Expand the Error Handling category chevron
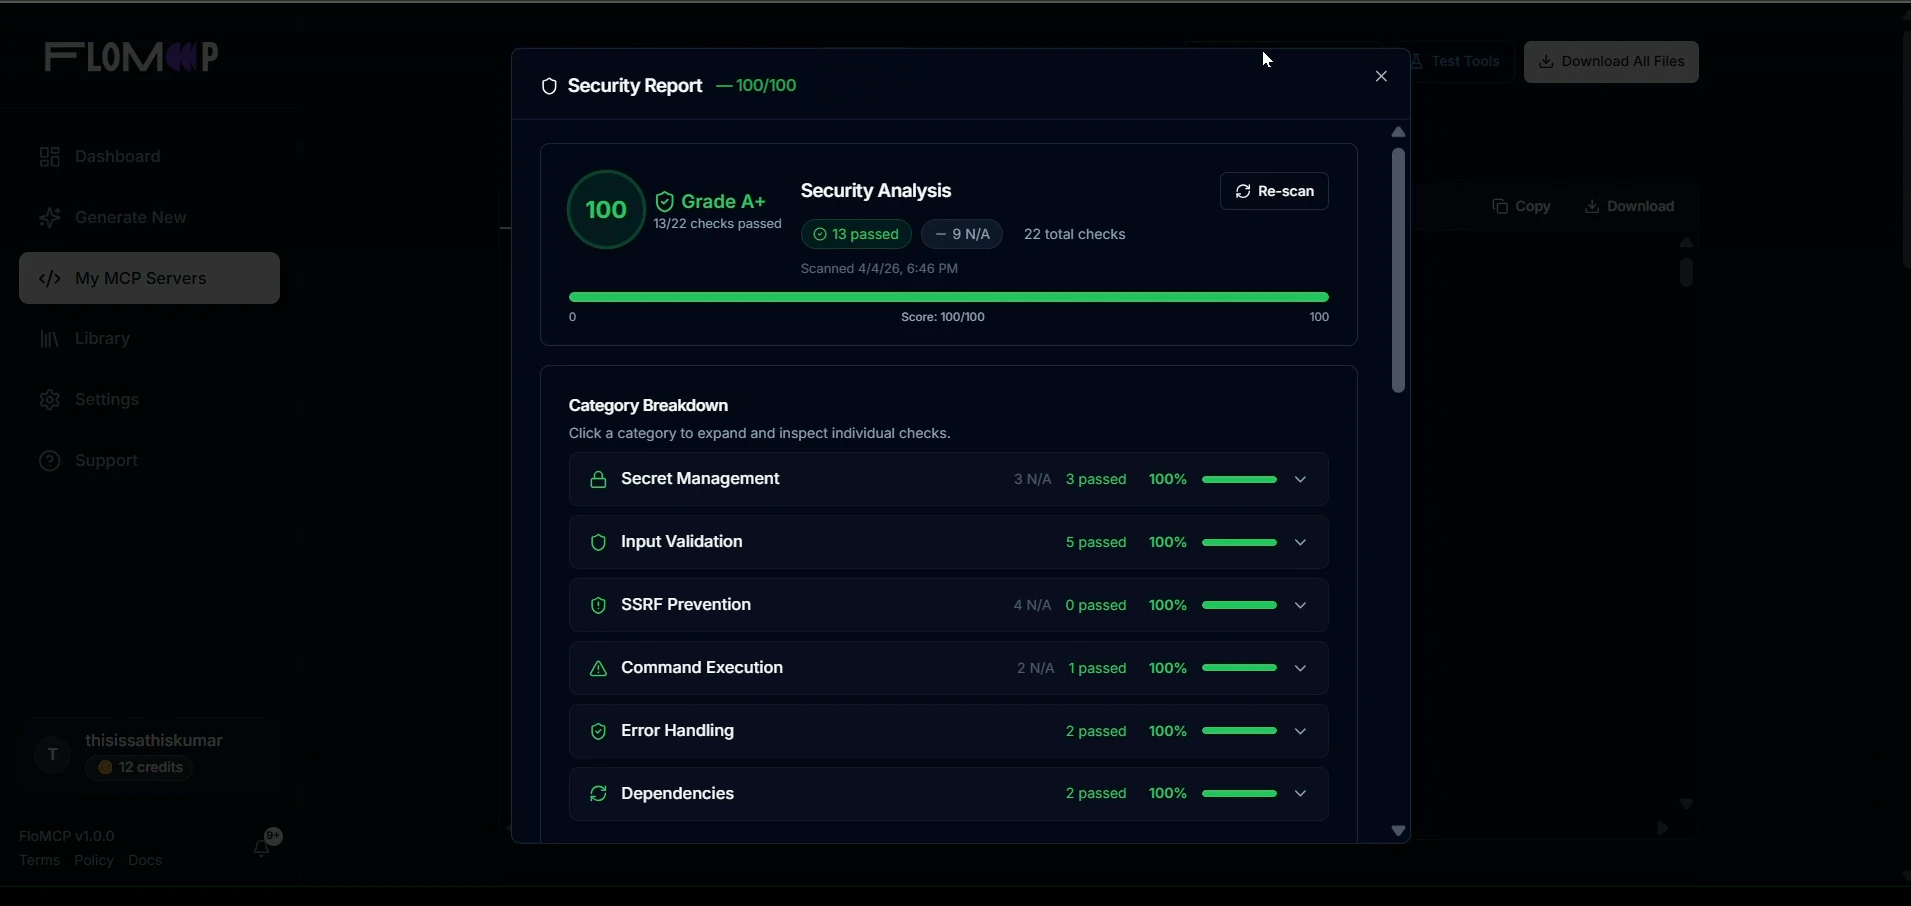Screen dimensions: 1911x906 pos(1301,732)
